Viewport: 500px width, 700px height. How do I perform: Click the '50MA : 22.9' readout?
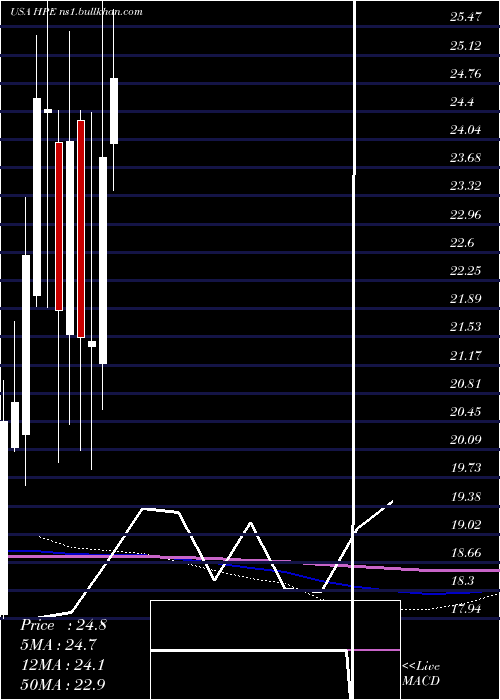coord(62,684)
